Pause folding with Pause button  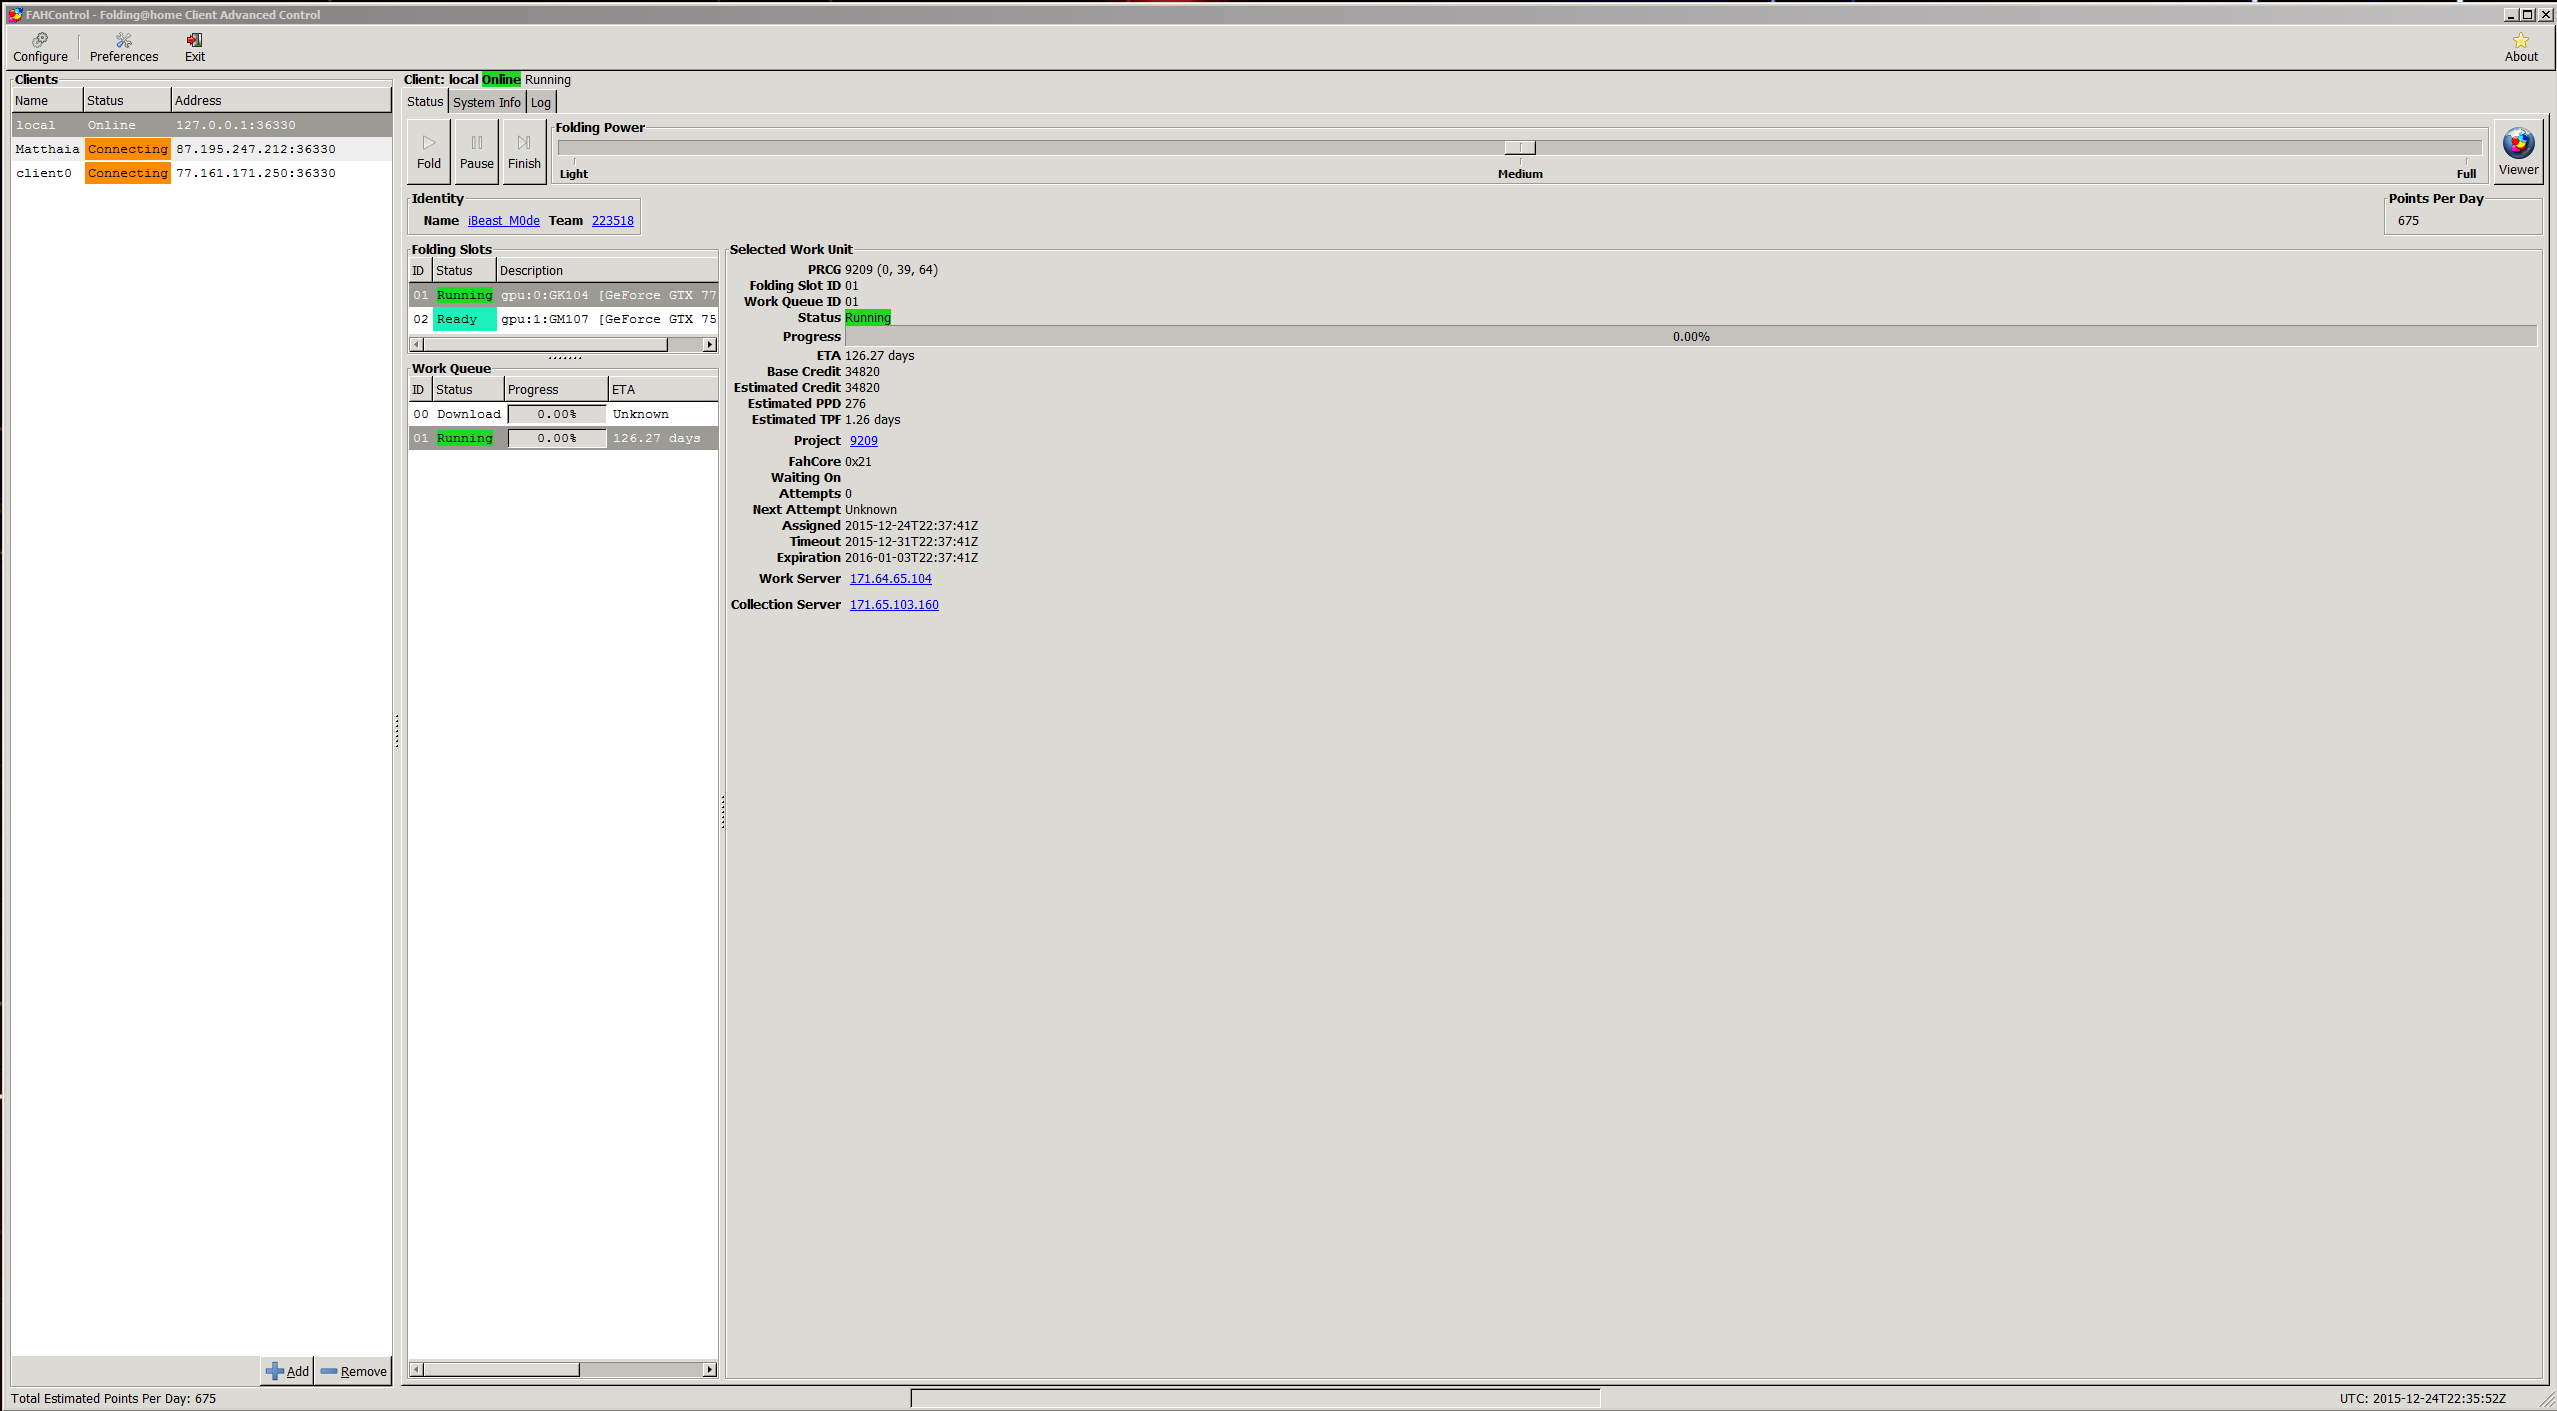pos(476,151)
